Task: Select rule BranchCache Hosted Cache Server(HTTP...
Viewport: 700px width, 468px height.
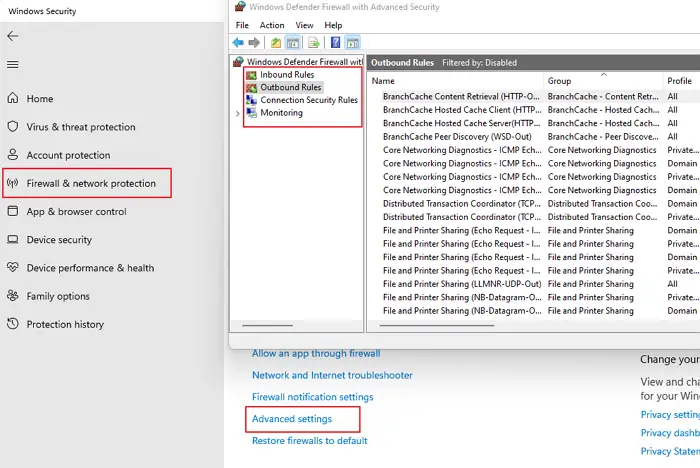Action: (461, 123)
